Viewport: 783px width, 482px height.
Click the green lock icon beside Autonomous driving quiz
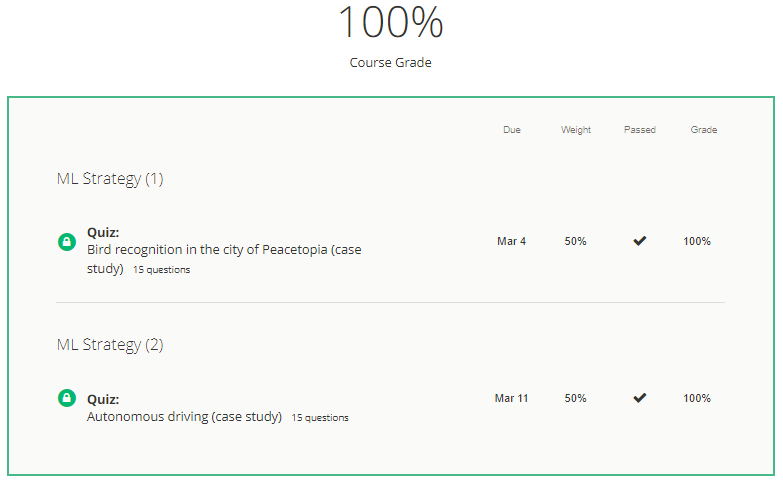(x=67, y=398)
